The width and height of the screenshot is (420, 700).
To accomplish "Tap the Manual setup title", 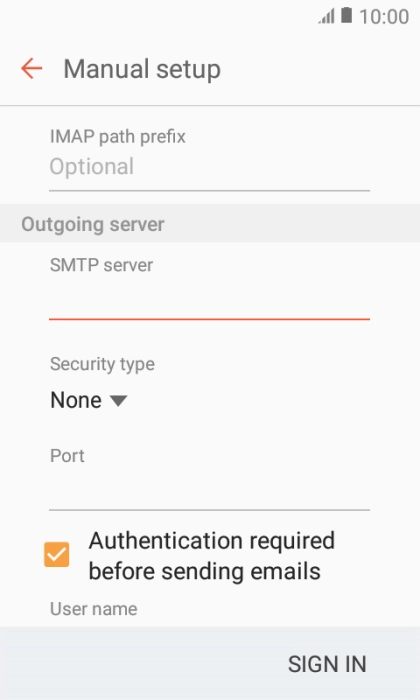I will 142,70.
